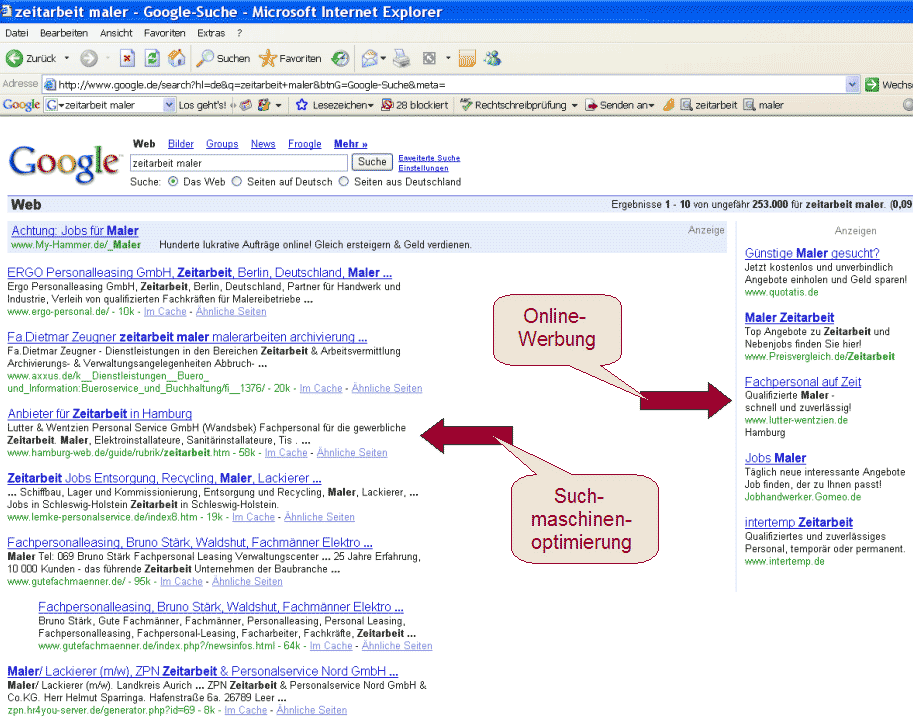
Task: Open the Home page icon
Action: (x=176, y=58)
